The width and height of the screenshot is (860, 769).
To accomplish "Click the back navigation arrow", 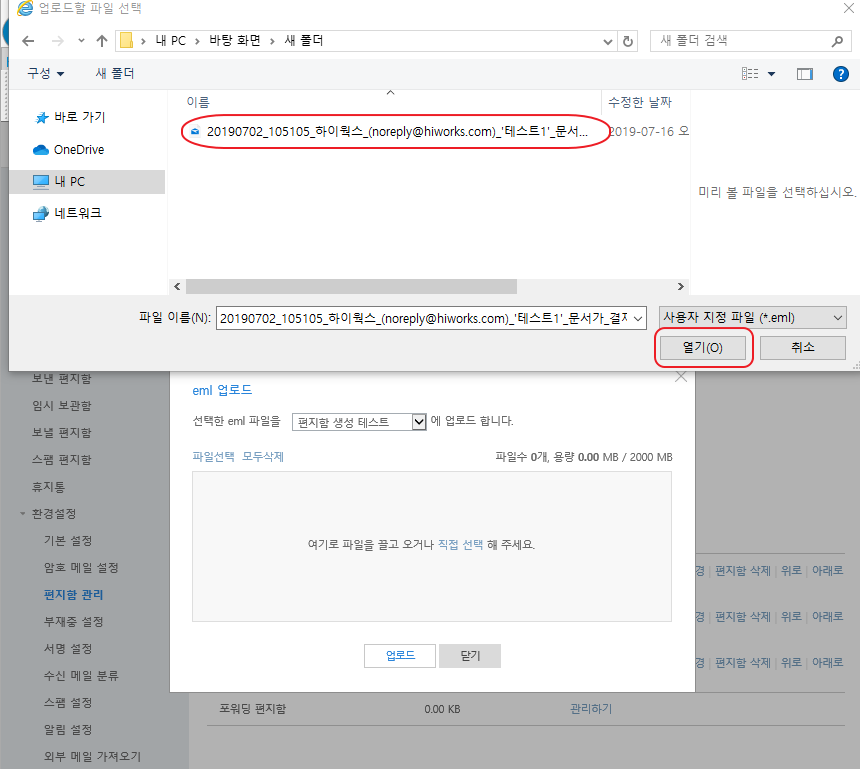I will coord(28,41).
